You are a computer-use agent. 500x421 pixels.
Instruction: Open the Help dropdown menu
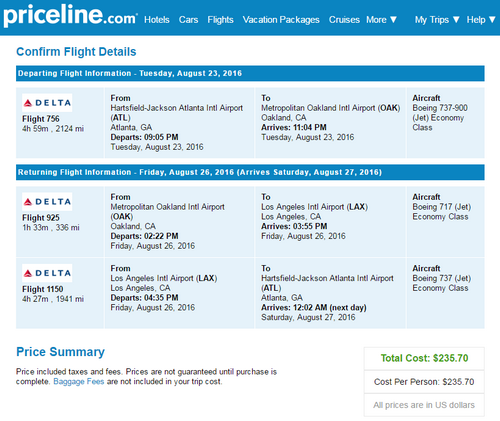[x=481, y=20]
